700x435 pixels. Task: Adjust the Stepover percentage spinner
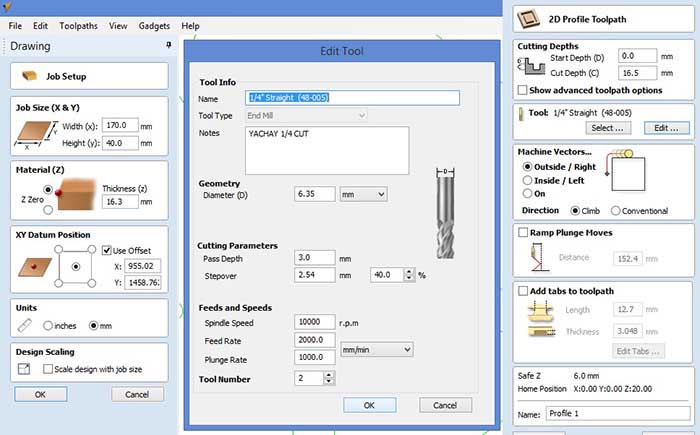pyautogui.click(x=409, y=275)
